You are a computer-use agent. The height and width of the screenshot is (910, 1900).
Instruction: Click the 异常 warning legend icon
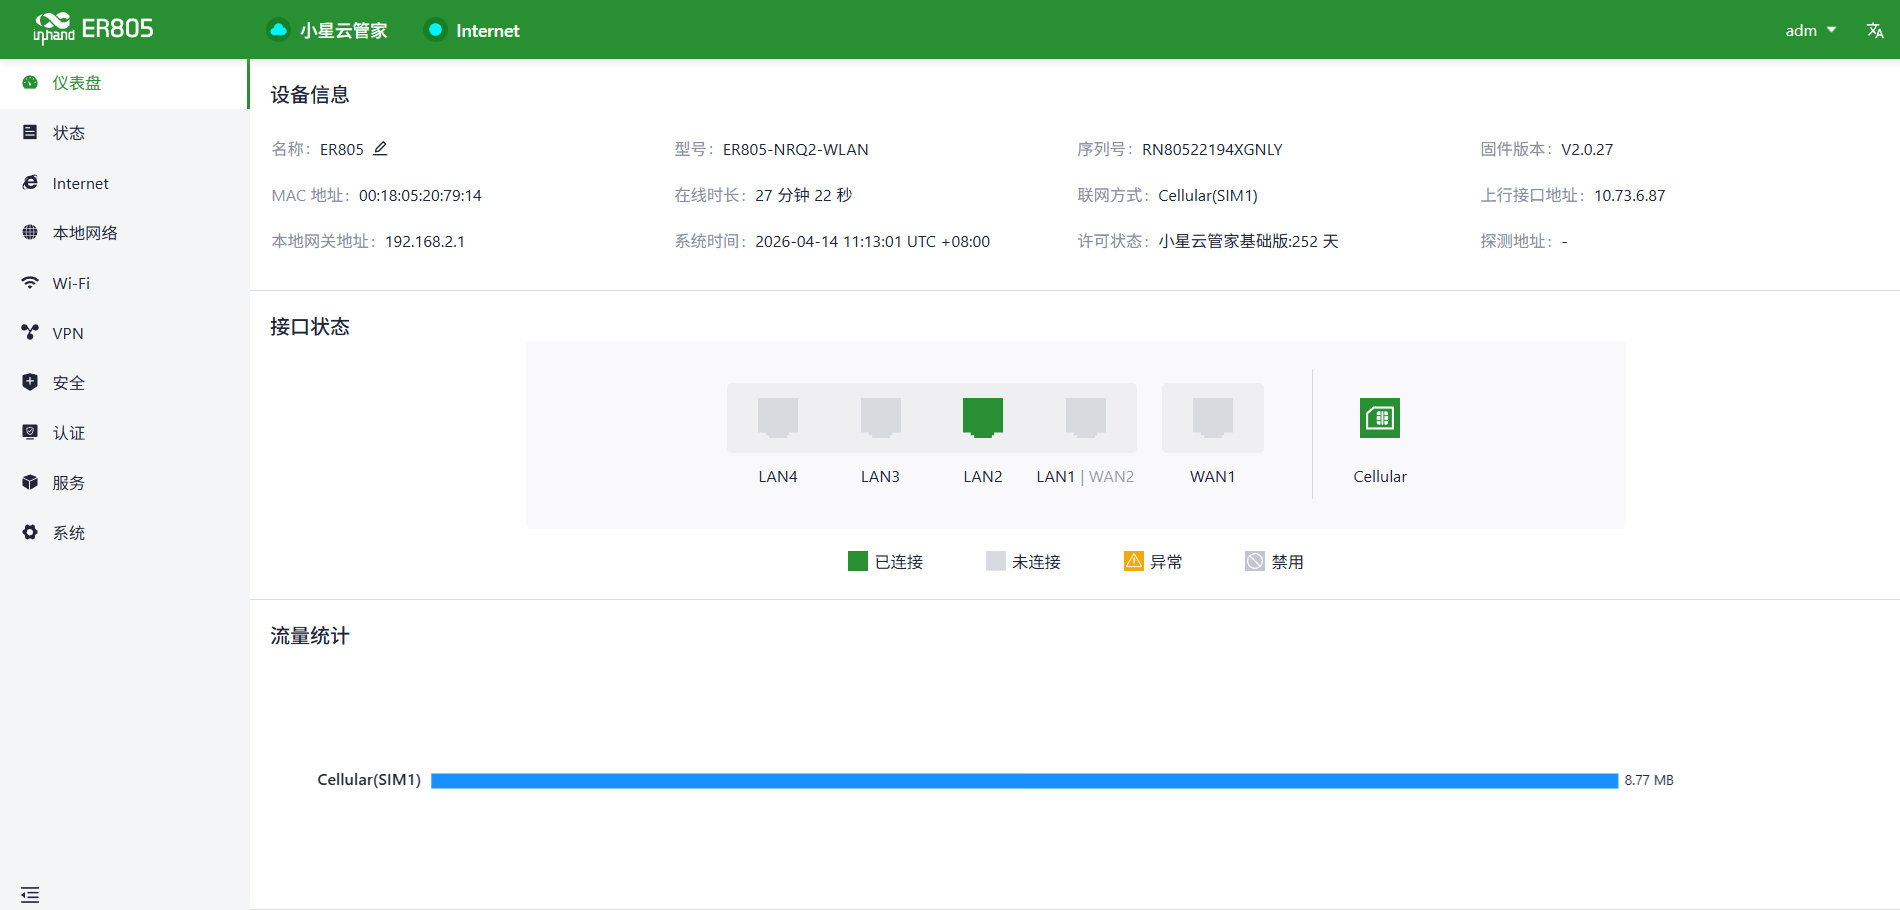tap(1134, 561)
